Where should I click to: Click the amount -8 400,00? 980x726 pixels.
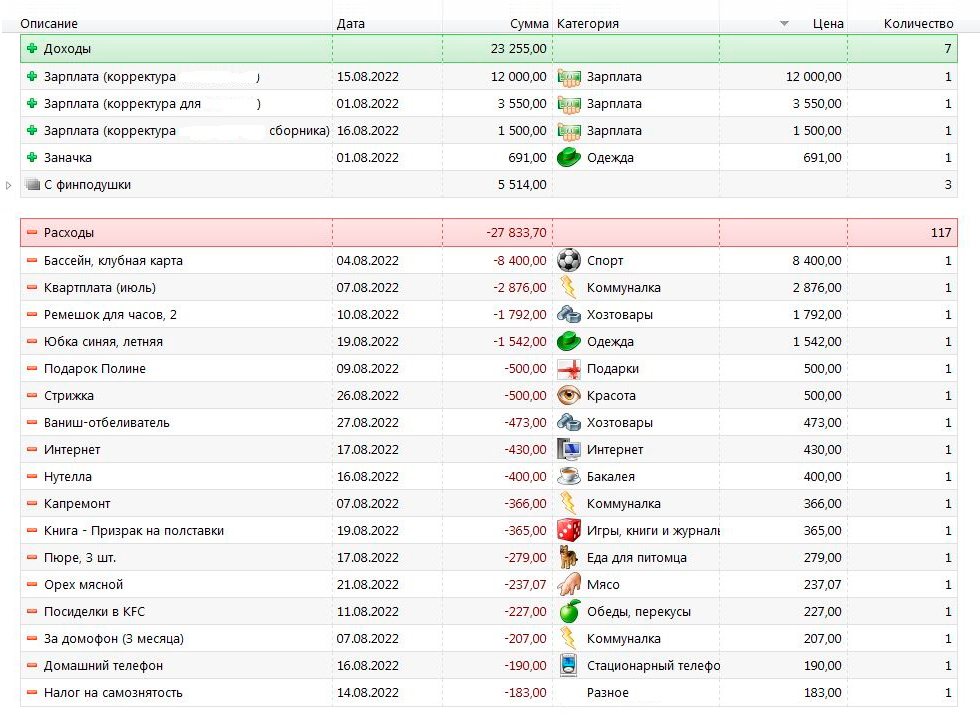pyautogui.click(x=519, y=261)
